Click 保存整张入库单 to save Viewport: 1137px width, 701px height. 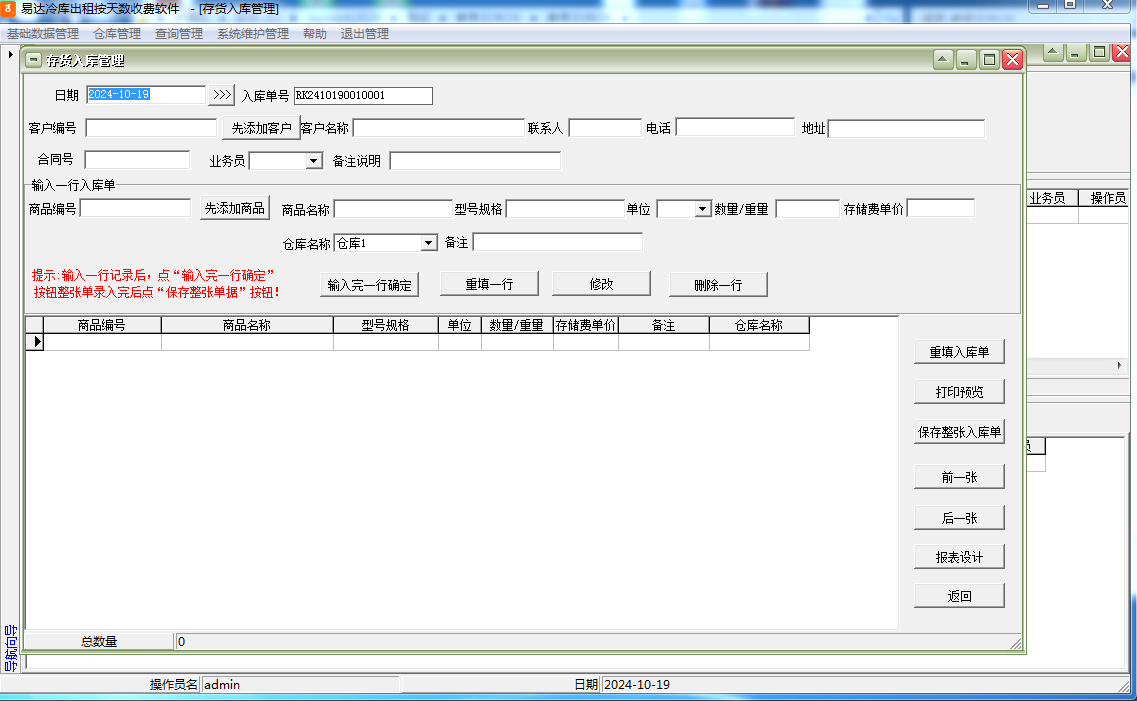[959, 431]
